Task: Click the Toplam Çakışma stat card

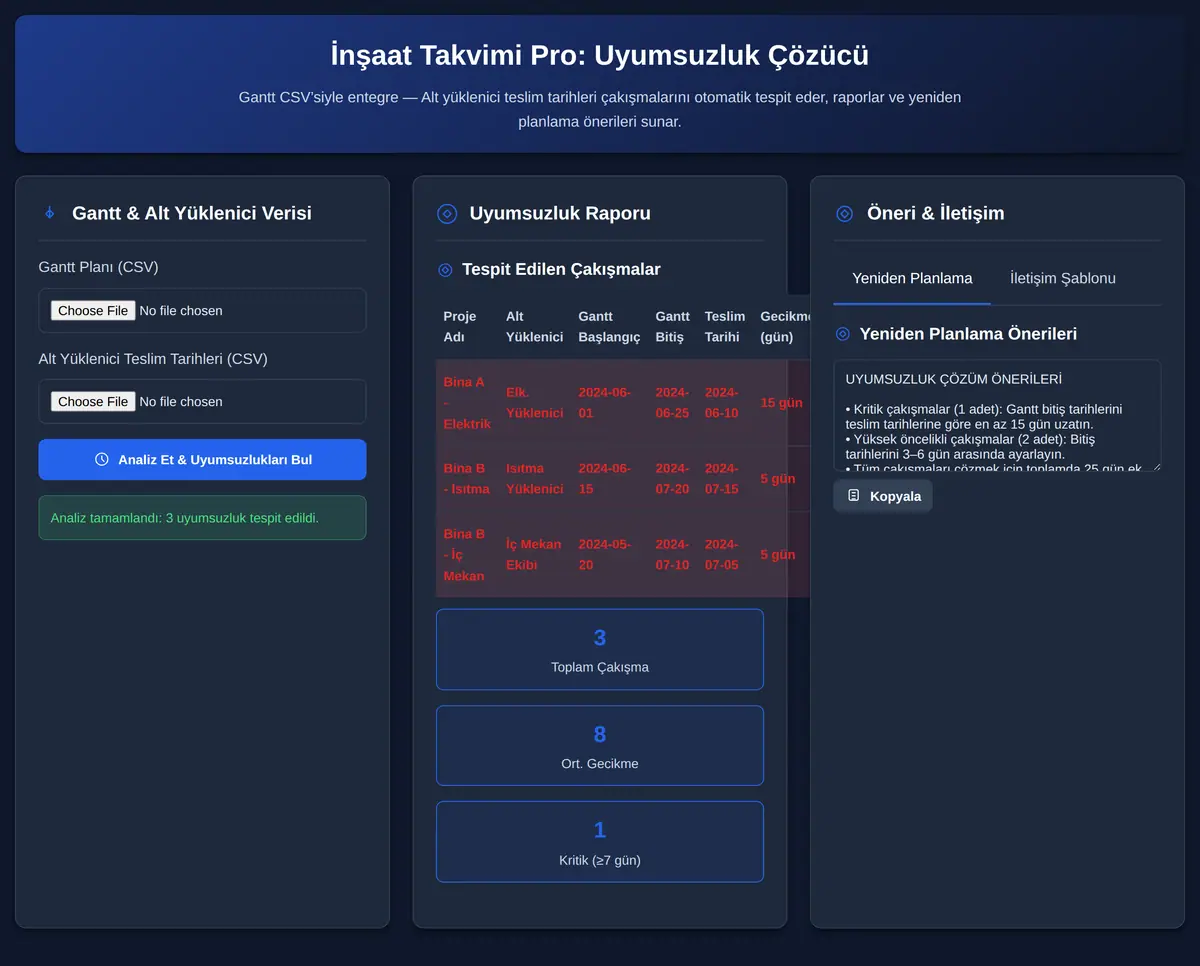Action: pyautogui.click(x=599, y=649)
